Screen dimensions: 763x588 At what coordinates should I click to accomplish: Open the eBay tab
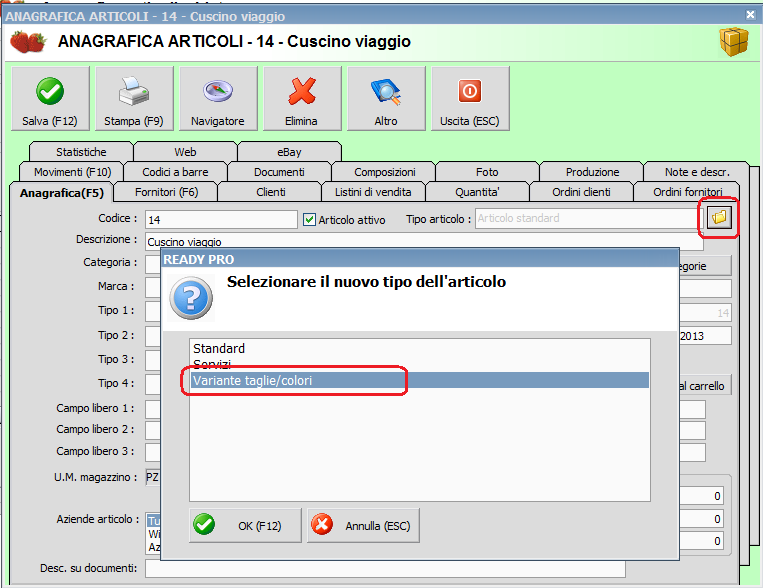[289, 152]
